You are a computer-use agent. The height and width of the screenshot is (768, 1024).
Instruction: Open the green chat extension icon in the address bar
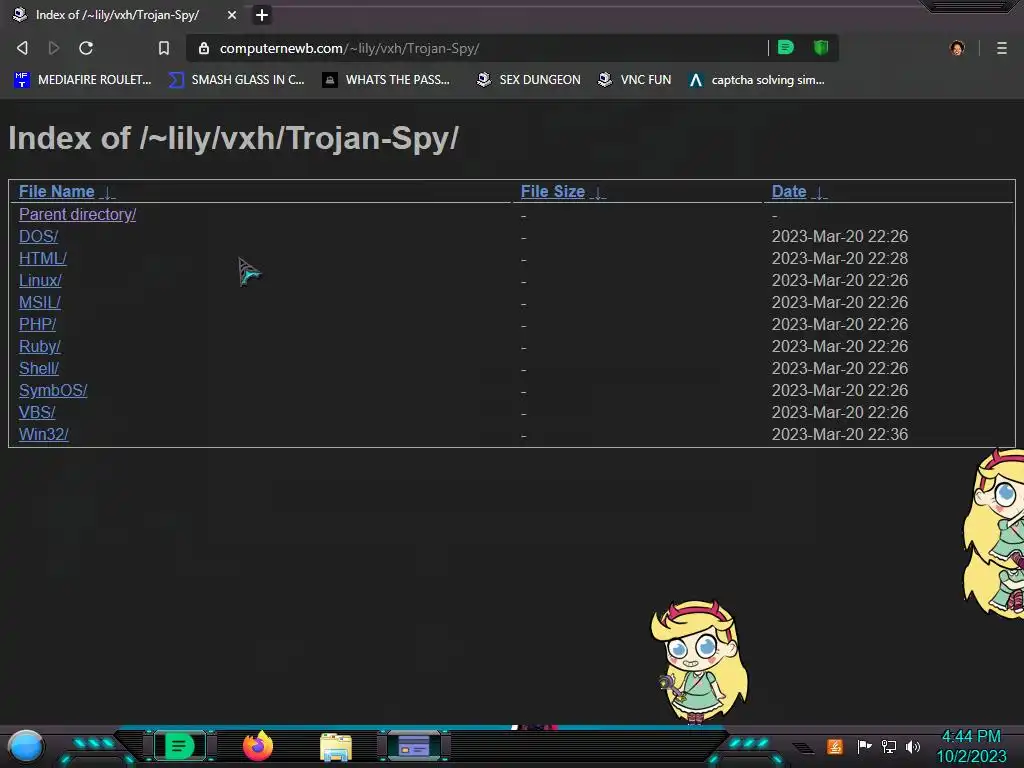[x=786, y=47]
